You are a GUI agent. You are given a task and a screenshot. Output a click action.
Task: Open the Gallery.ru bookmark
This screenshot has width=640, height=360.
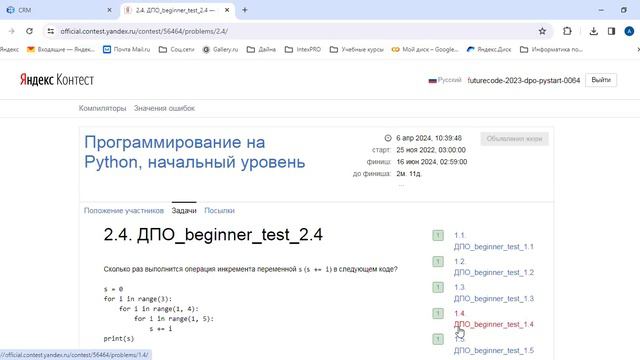point(220,49)
